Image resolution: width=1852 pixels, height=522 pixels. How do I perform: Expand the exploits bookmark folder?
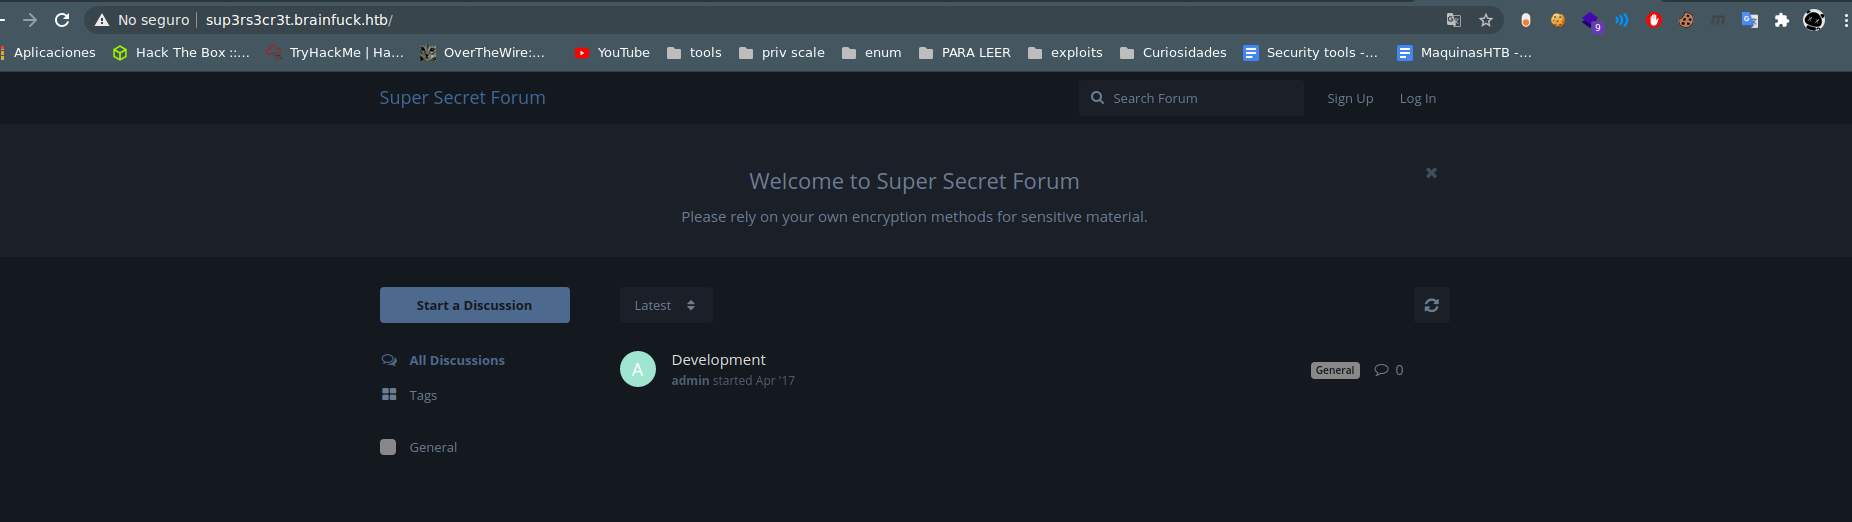tap(1065, 53)
